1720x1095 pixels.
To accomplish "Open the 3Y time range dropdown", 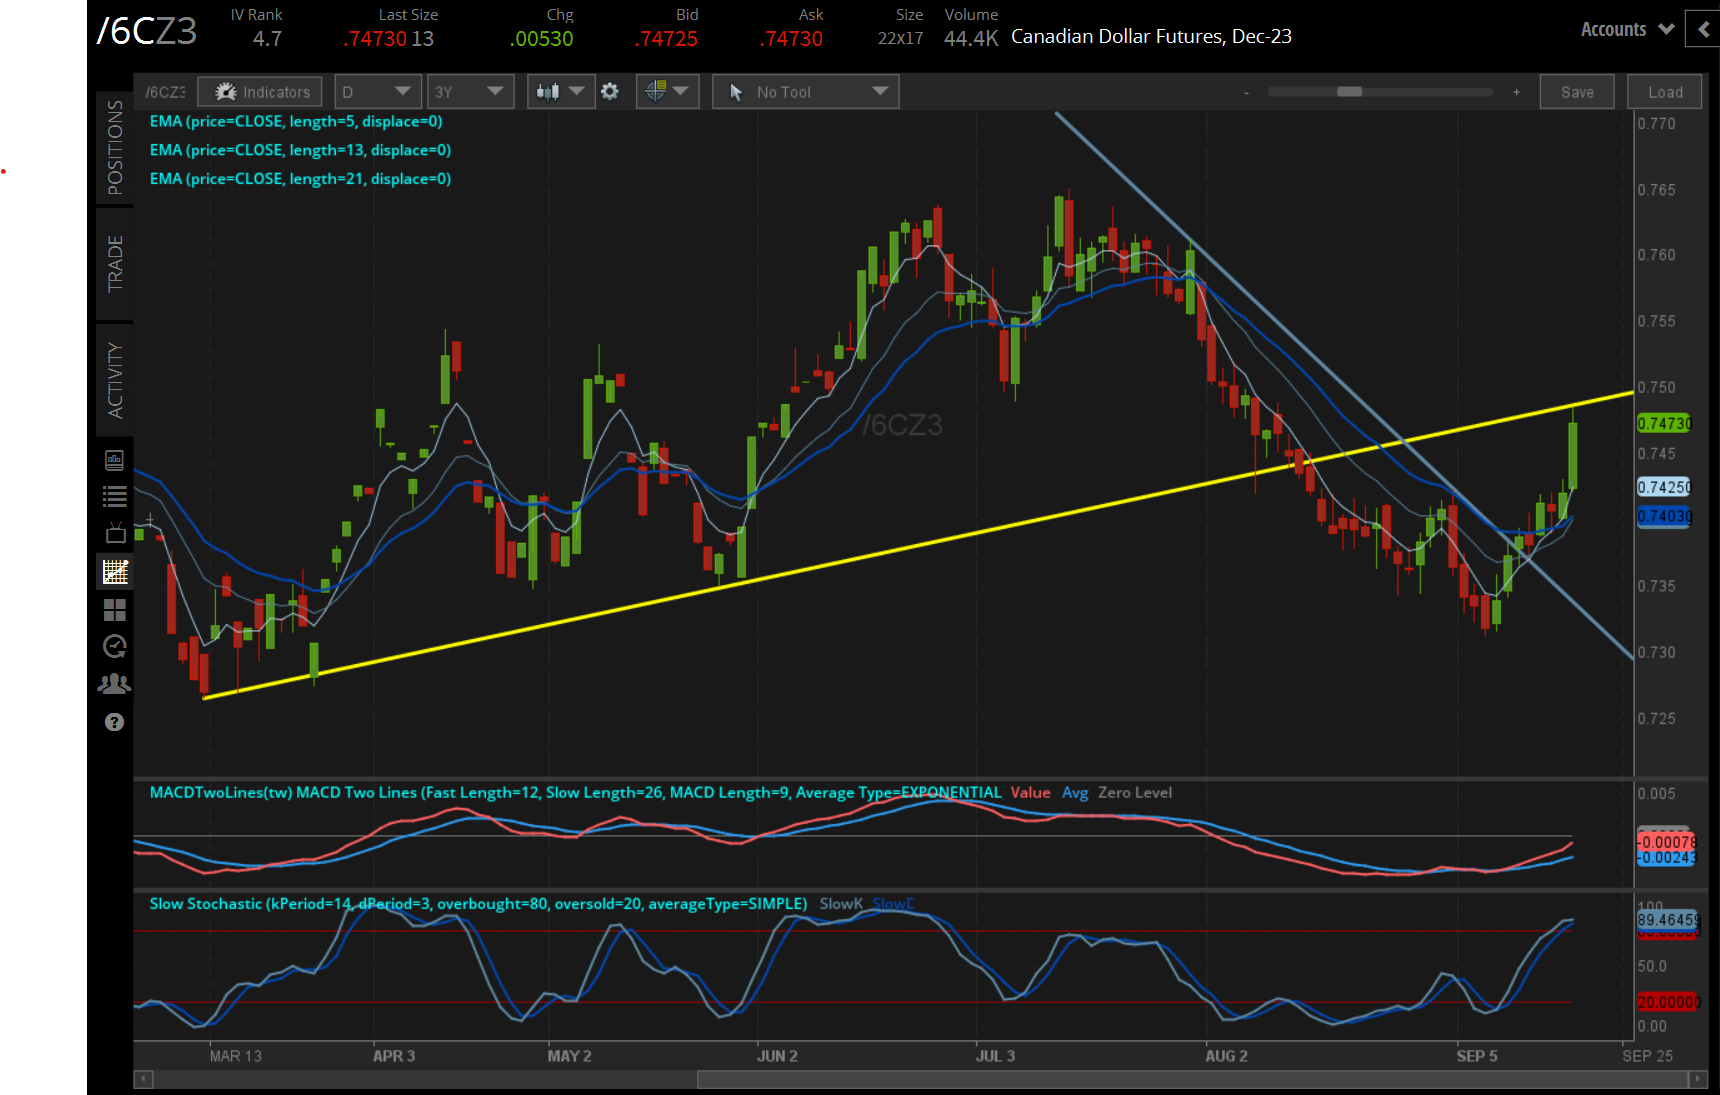I will tap(470, 92).
